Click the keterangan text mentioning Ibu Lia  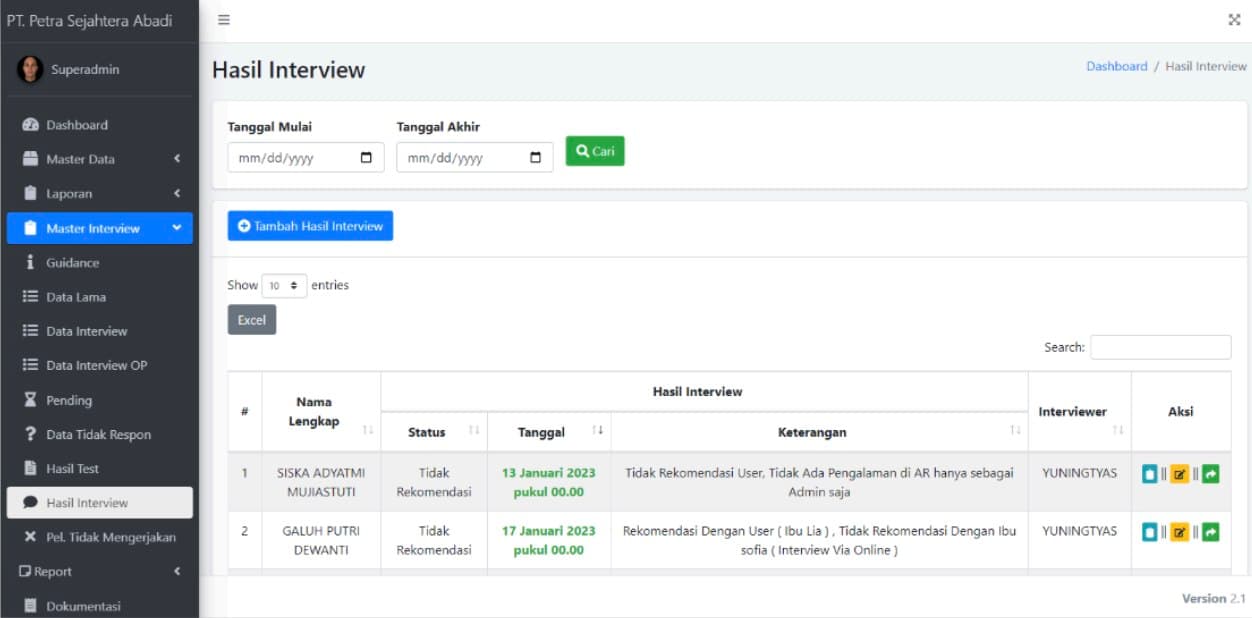point(819,540)
